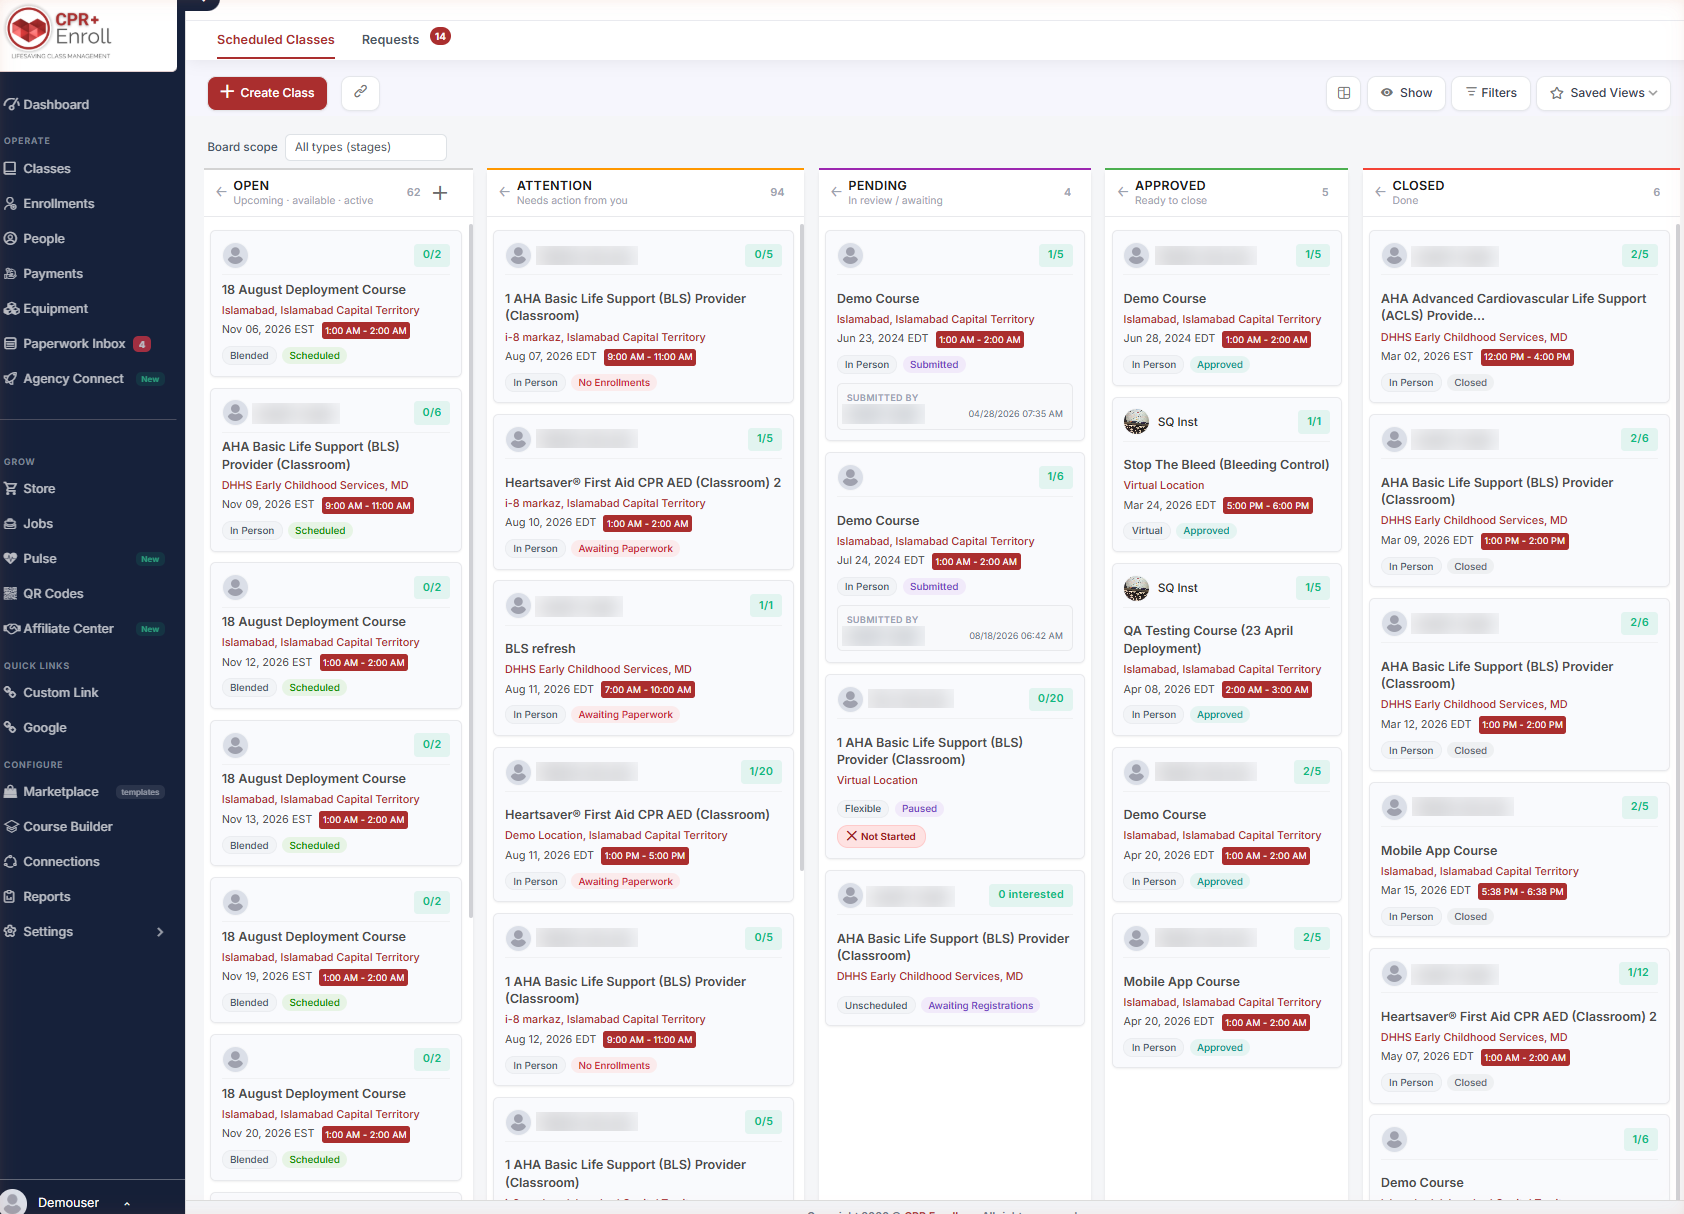Collapse the OPEN column
The height and width of the screenshot is (1214, 1684).
click(221, 192)
